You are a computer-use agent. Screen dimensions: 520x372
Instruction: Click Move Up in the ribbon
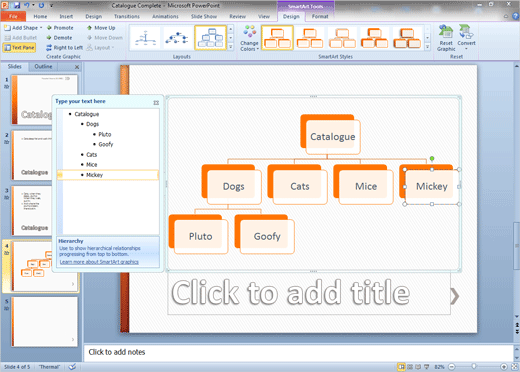click(101, 28)
